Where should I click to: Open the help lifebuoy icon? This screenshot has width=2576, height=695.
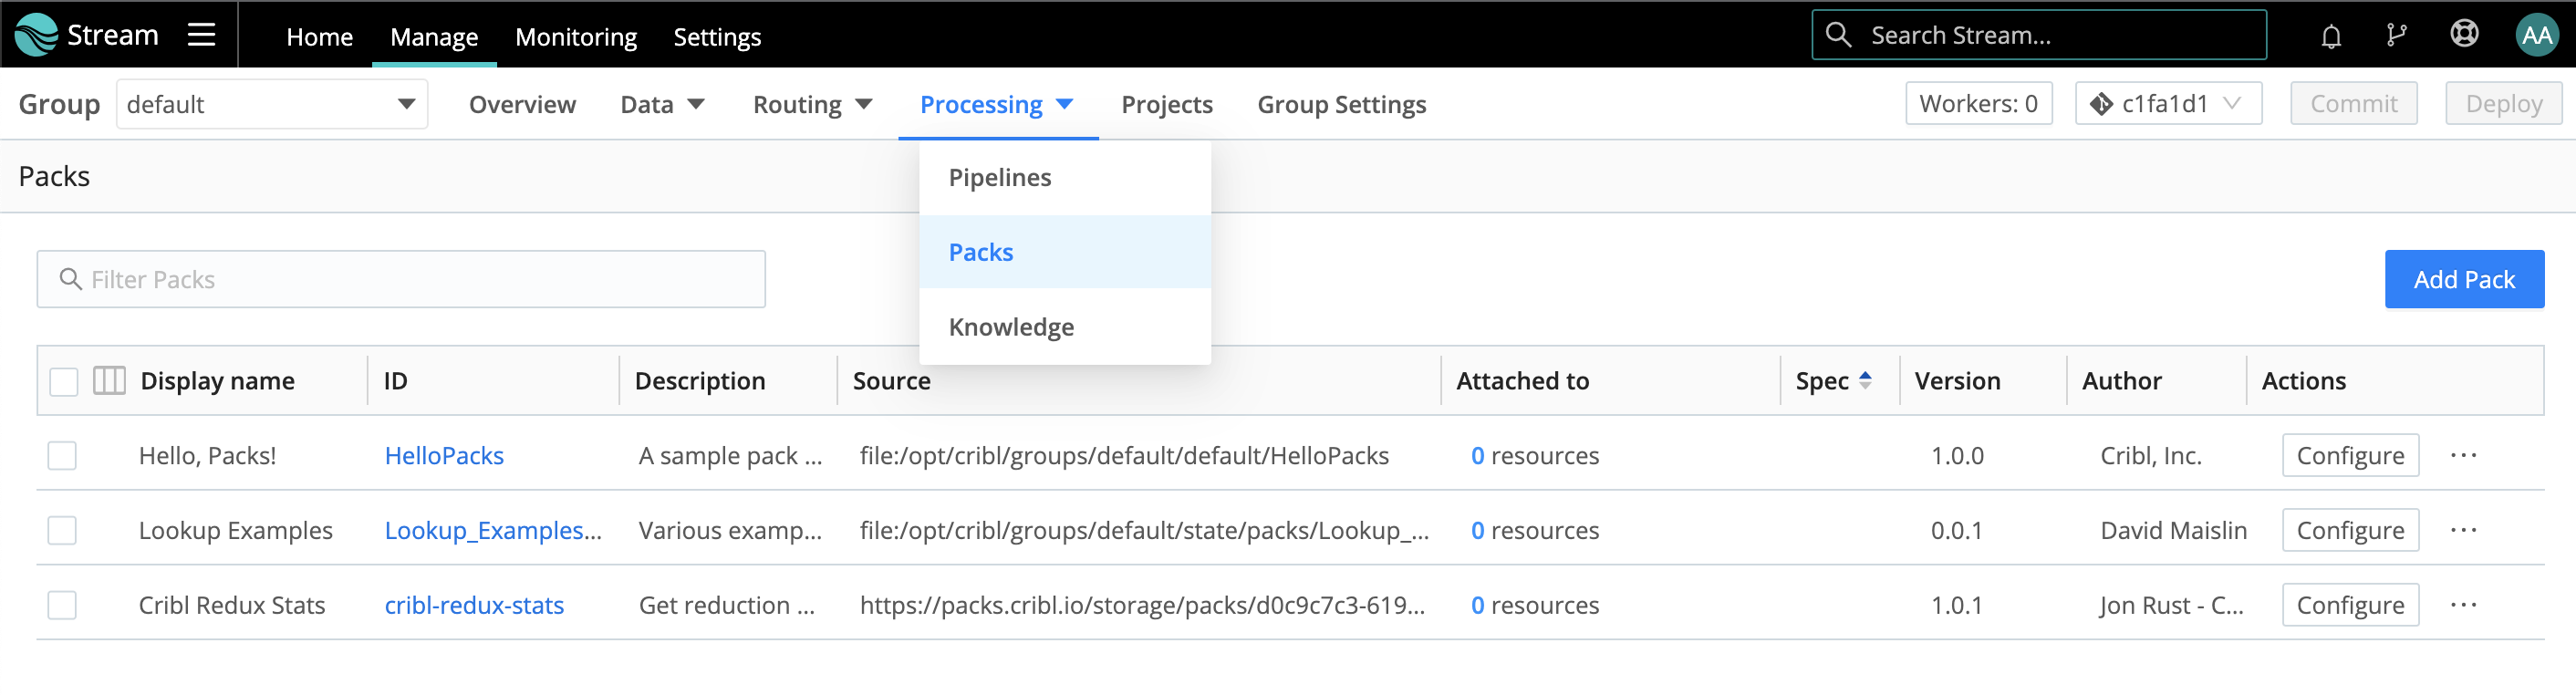coord(2464,35)
